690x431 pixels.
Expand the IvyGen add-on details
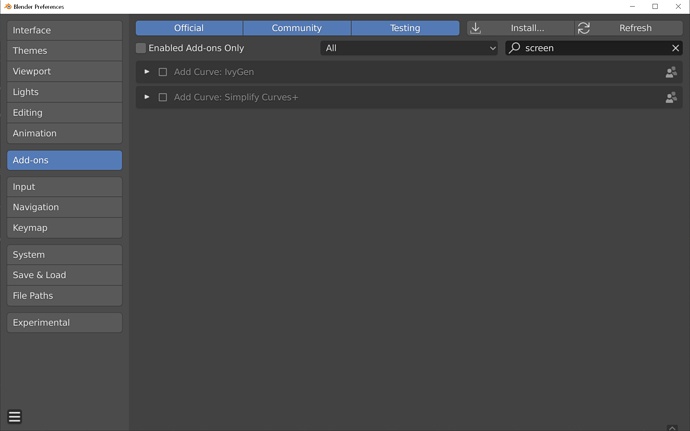pos(147,71)
